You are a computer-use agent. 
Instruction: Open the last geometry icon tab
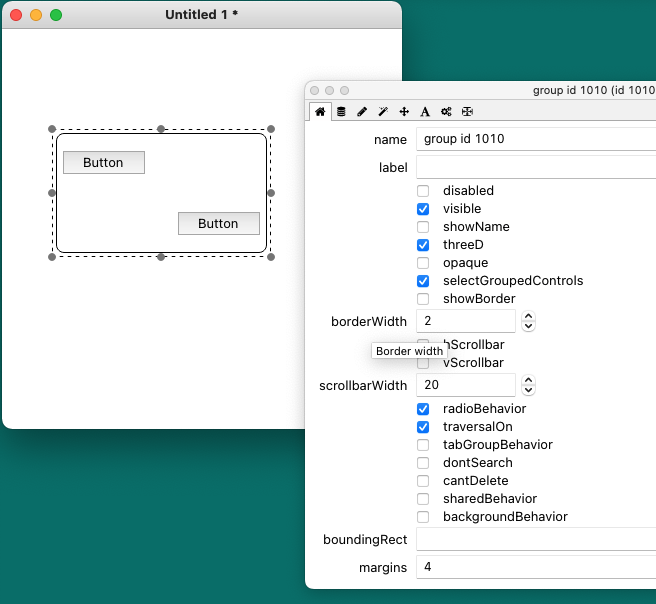coord(467,112)
